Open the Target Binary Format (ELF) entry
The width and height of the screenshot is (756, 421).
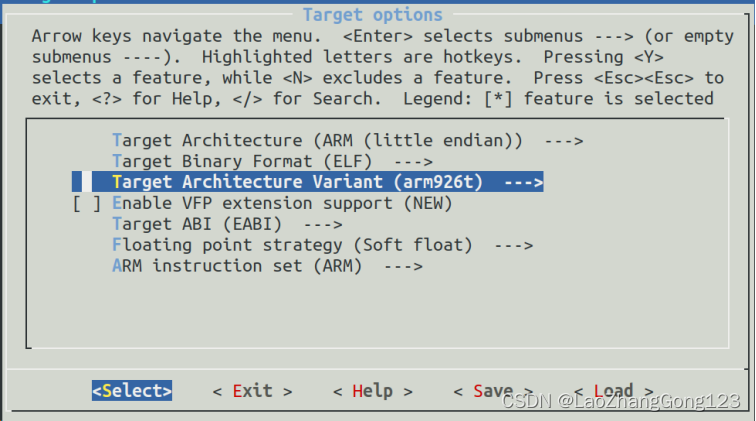coord(272,161)
